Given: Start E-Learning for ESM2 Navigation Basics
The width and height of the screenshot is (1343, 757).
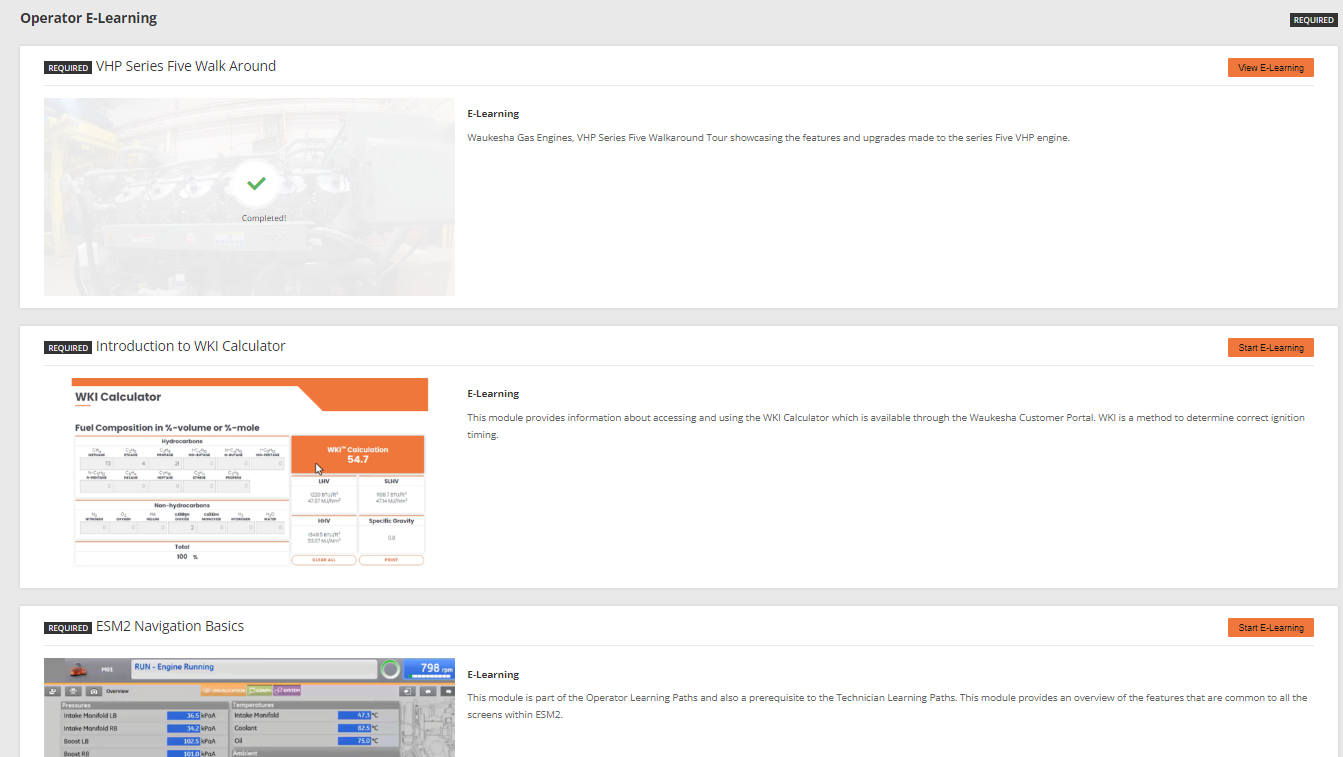Looking at the screenshot, I should (1270, 628).
